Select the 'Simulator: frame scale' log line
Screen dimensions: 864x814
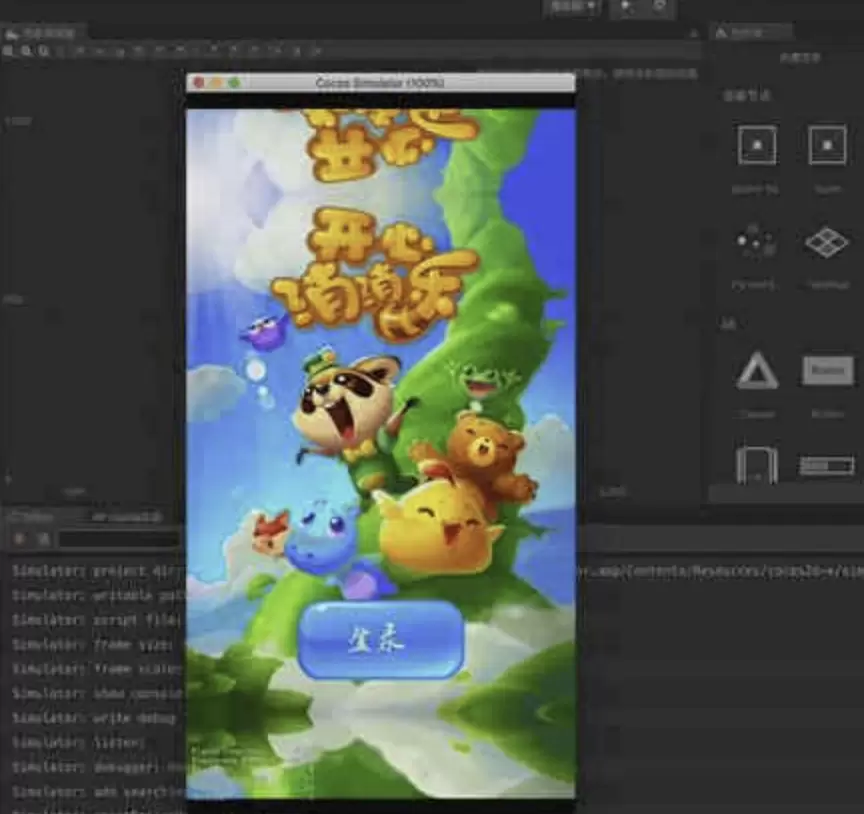click(97, 669)
